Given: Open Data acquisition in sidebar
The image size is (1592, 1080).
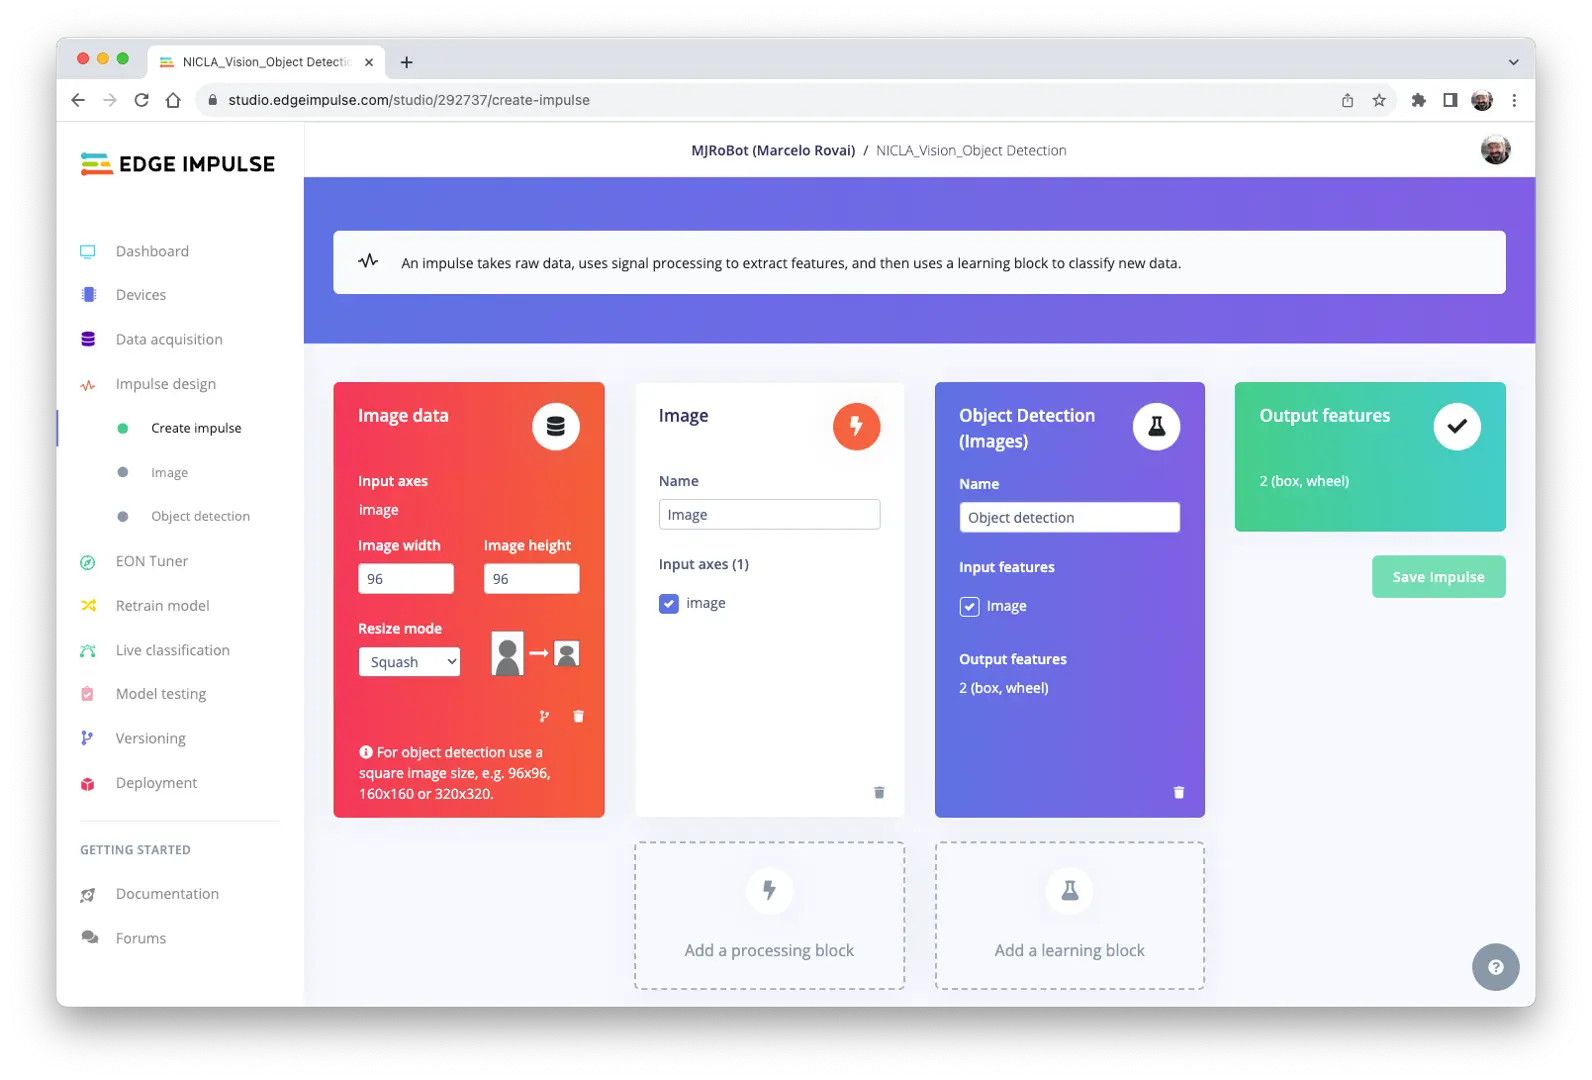Looking at the screenshot, I should [x=169, y=339].
